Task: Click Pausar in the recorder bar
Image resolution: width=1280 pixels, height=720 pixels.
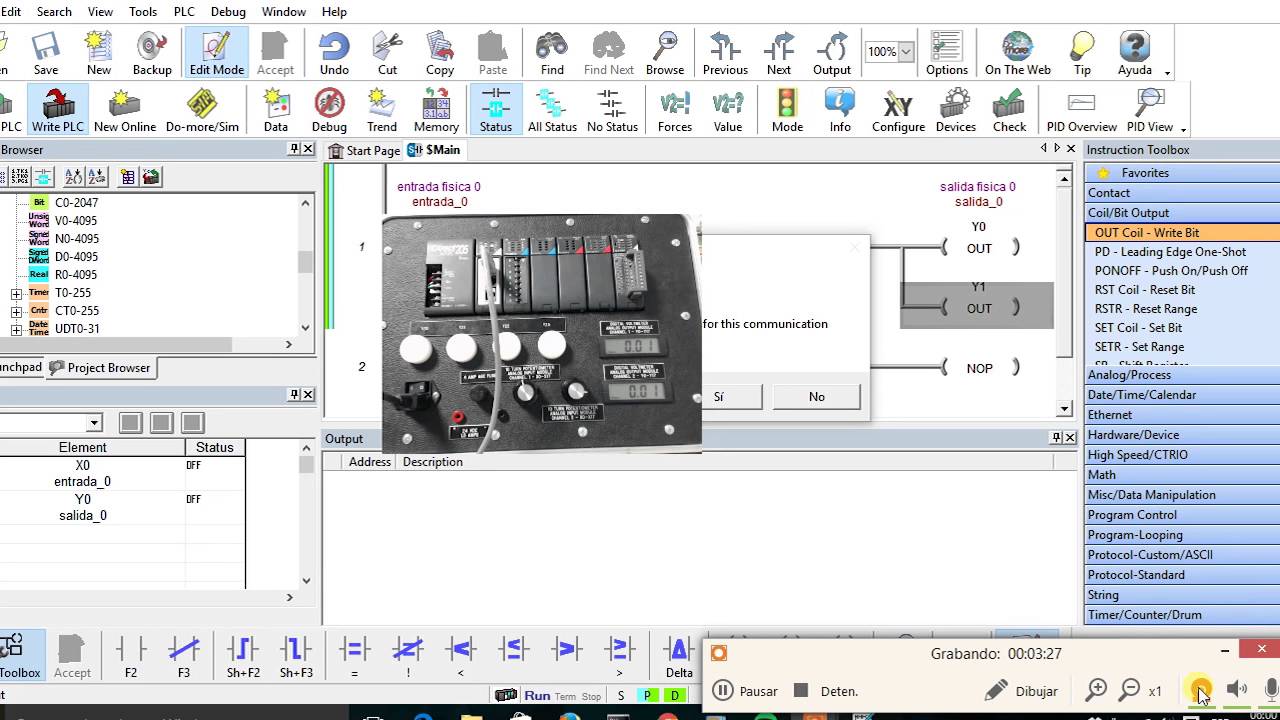Action: 745,691
